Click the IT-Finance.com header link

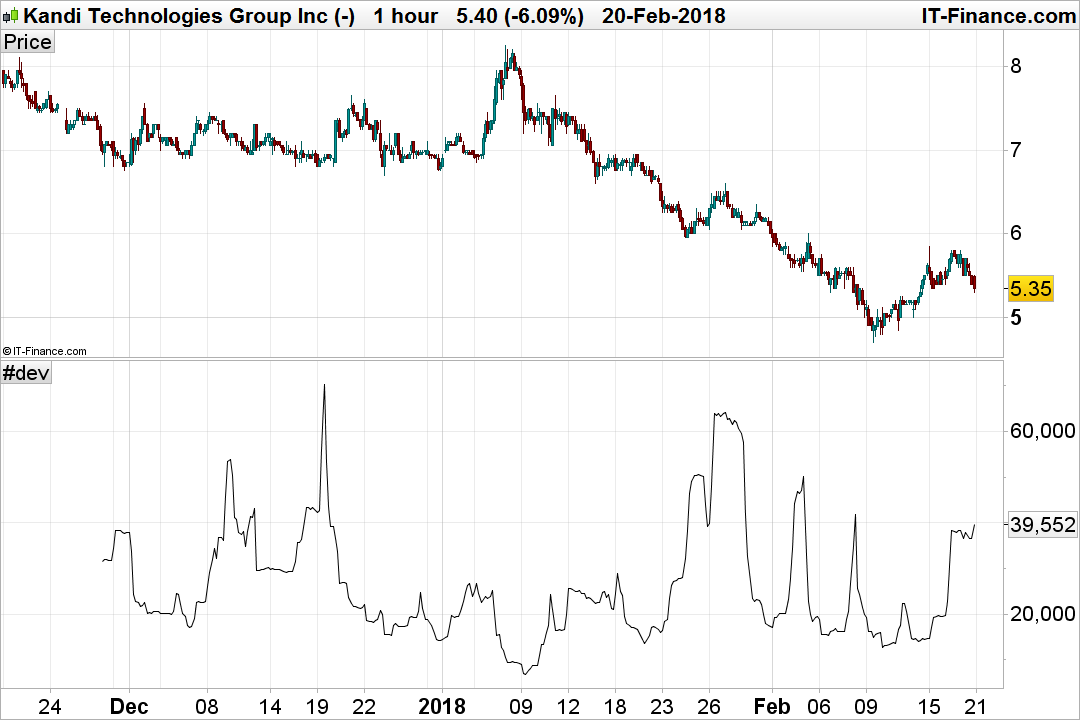coord(998,15)
